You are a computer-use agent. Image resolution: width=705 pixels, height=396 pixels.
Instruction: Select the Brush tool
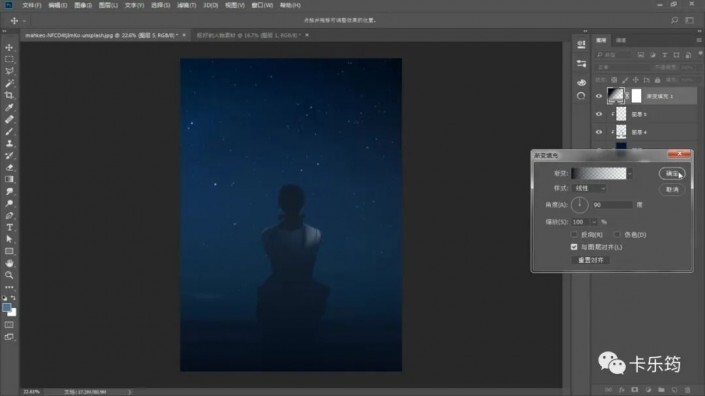tap(9, 131)
